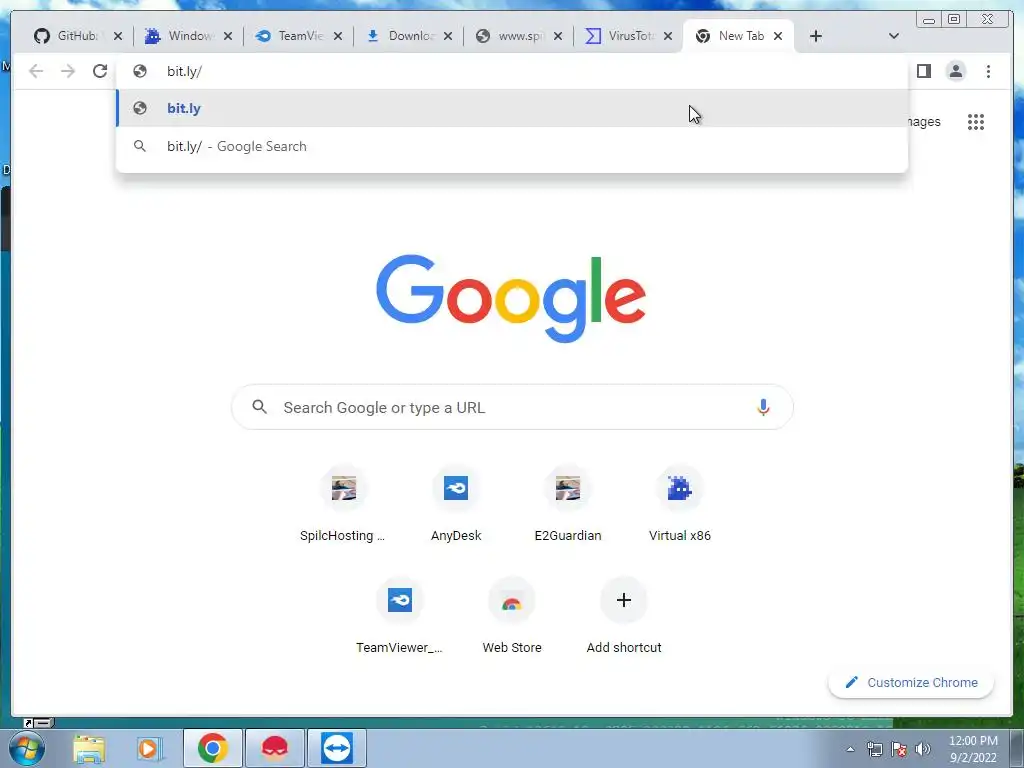Select 'bit.ly/ - Google Search' suggestion
The image size is (1024, 768).
pos(512,146)
